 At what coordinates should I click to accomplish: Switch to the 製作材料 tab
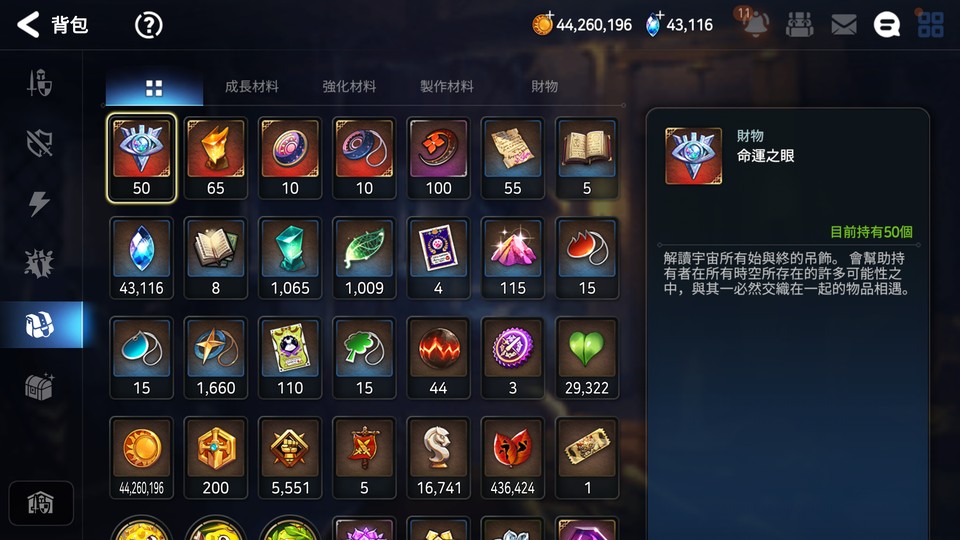pos(446,86)
